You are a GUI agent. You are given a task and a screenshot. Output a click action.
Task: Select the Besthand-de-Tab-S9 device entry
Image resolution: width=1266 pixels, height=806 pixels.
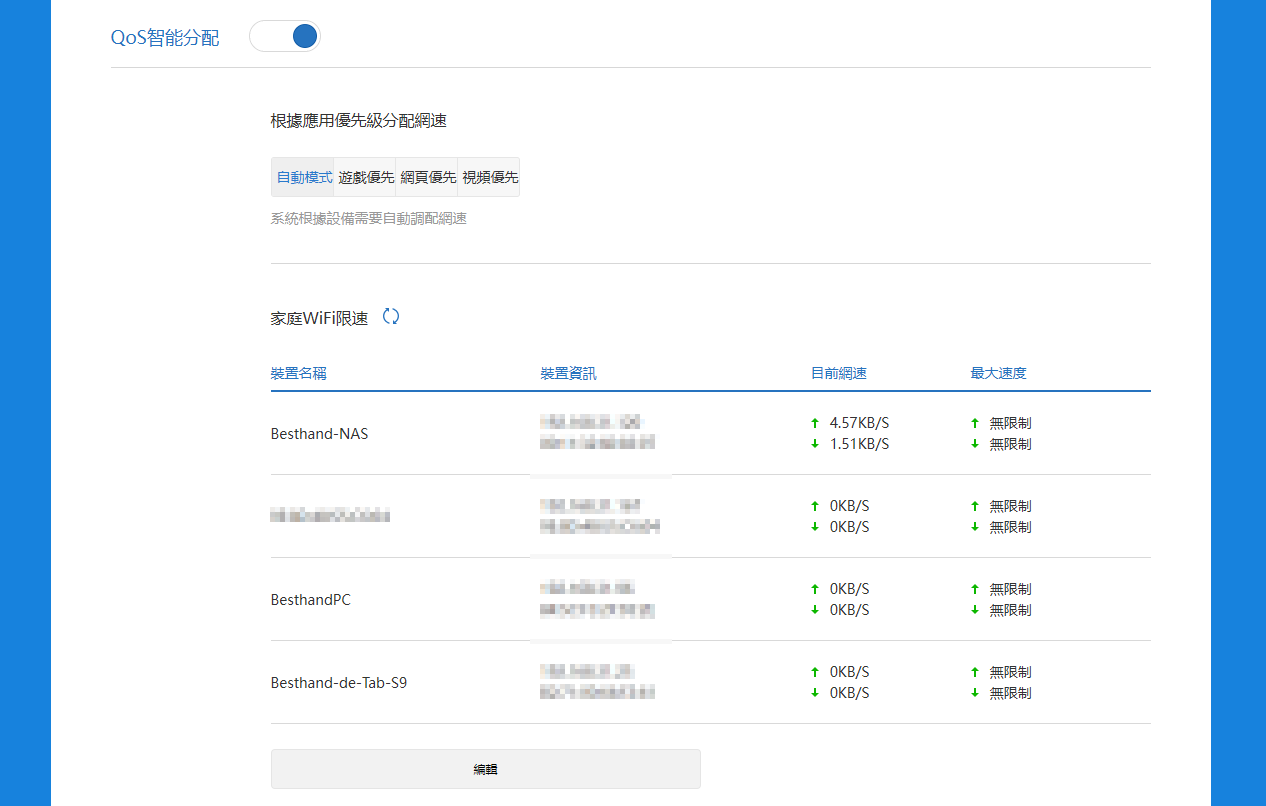tap(338, 683)
